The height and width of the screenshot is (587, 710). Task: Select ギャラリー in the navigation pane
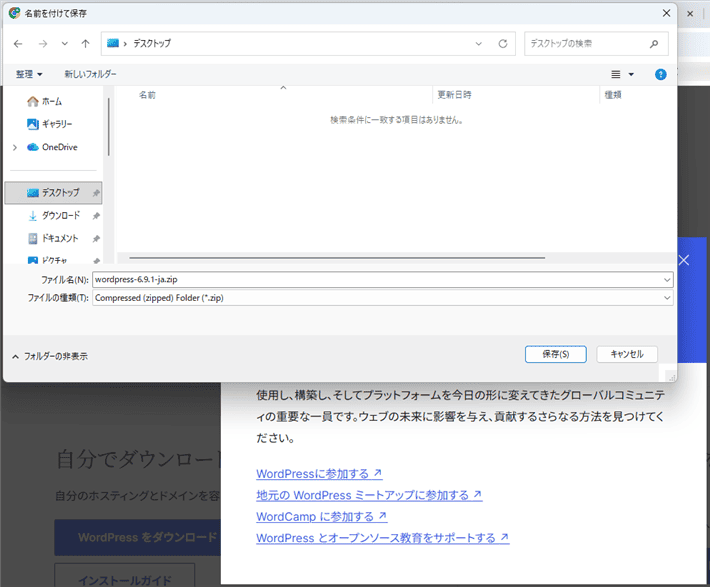tap(57, 124)
